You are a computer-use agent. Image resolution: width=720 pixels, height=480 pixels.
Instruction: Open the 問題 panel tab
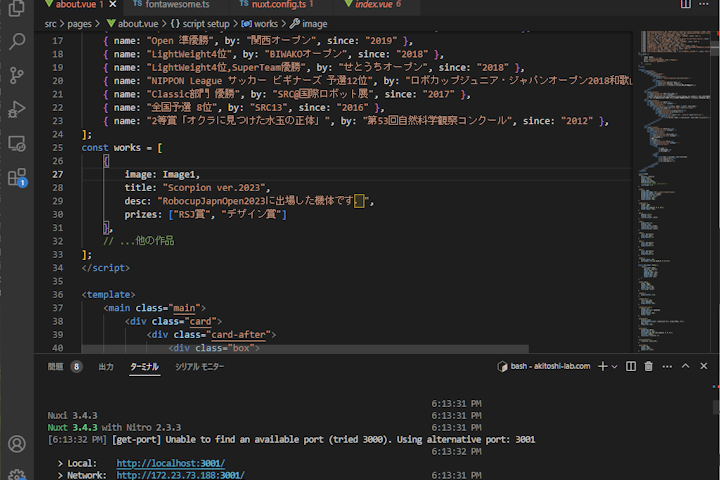(56, 367)
